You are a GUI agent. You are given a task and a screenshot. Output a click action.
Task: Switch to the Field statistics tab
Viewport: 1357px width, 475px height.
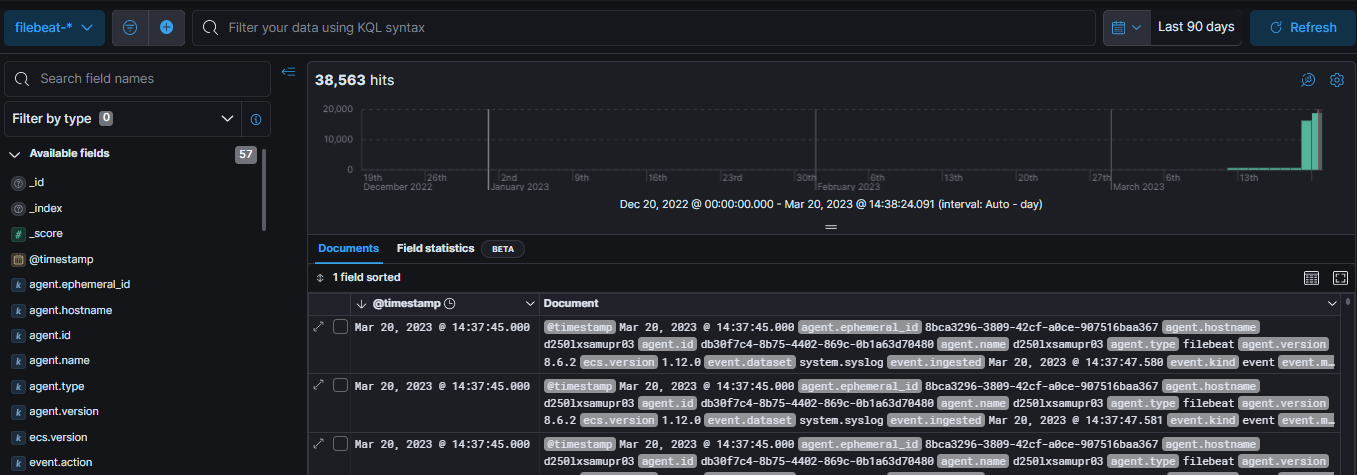435,248
